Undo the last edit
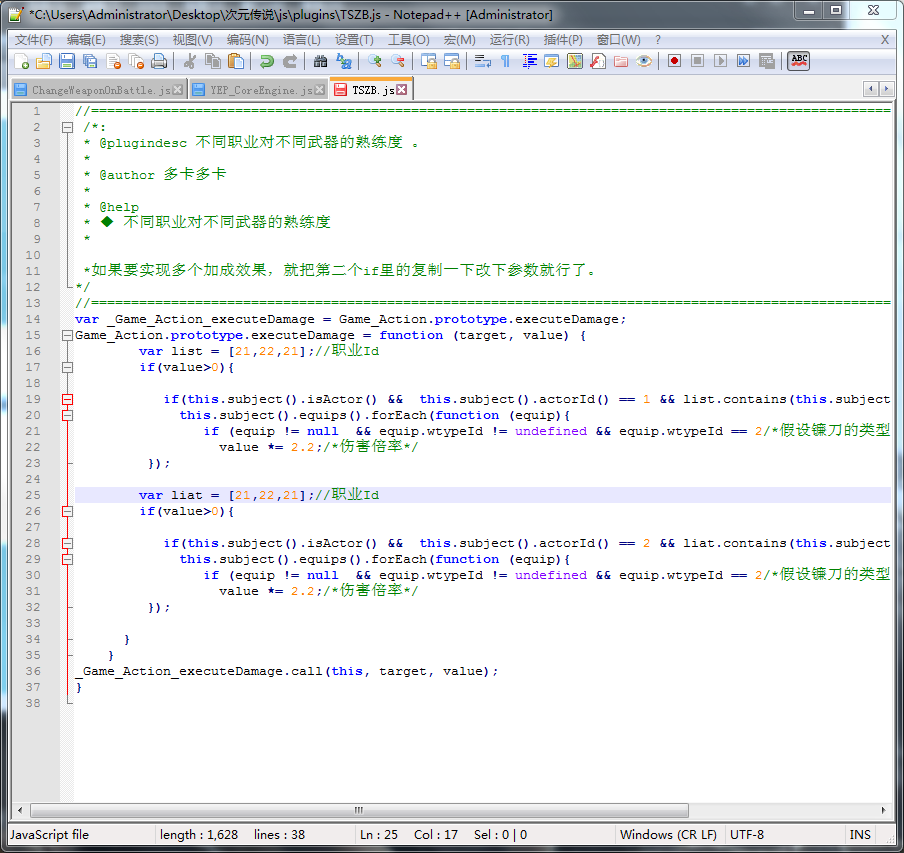Image resolution: width=904 pixels, height=853 pixels. point(266,61)
